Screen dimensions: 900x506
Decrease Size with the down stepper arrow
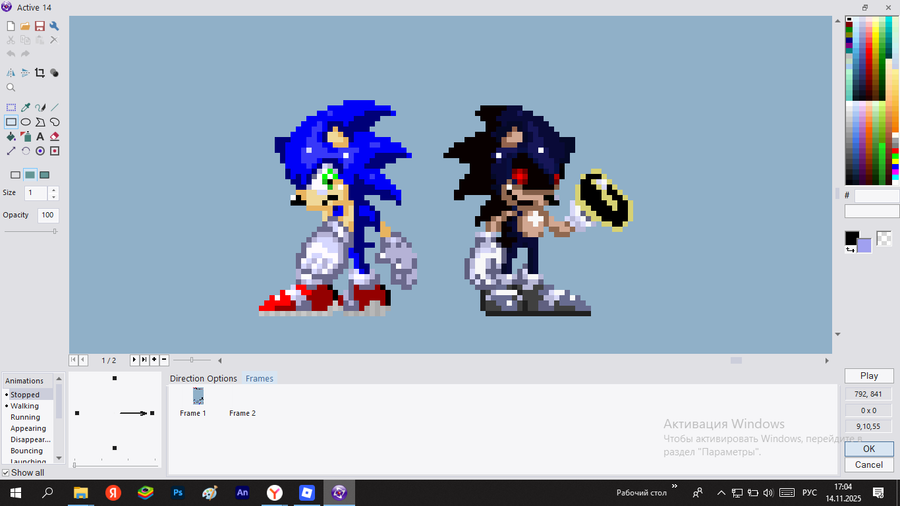[53, 197]
